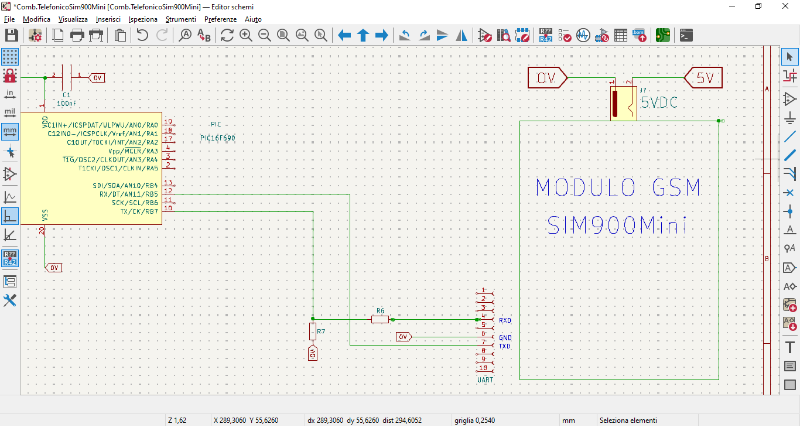The height and width of the screenshot is (426, 800).
Task: Activate highlight net tool
Action: pos(790,76)
